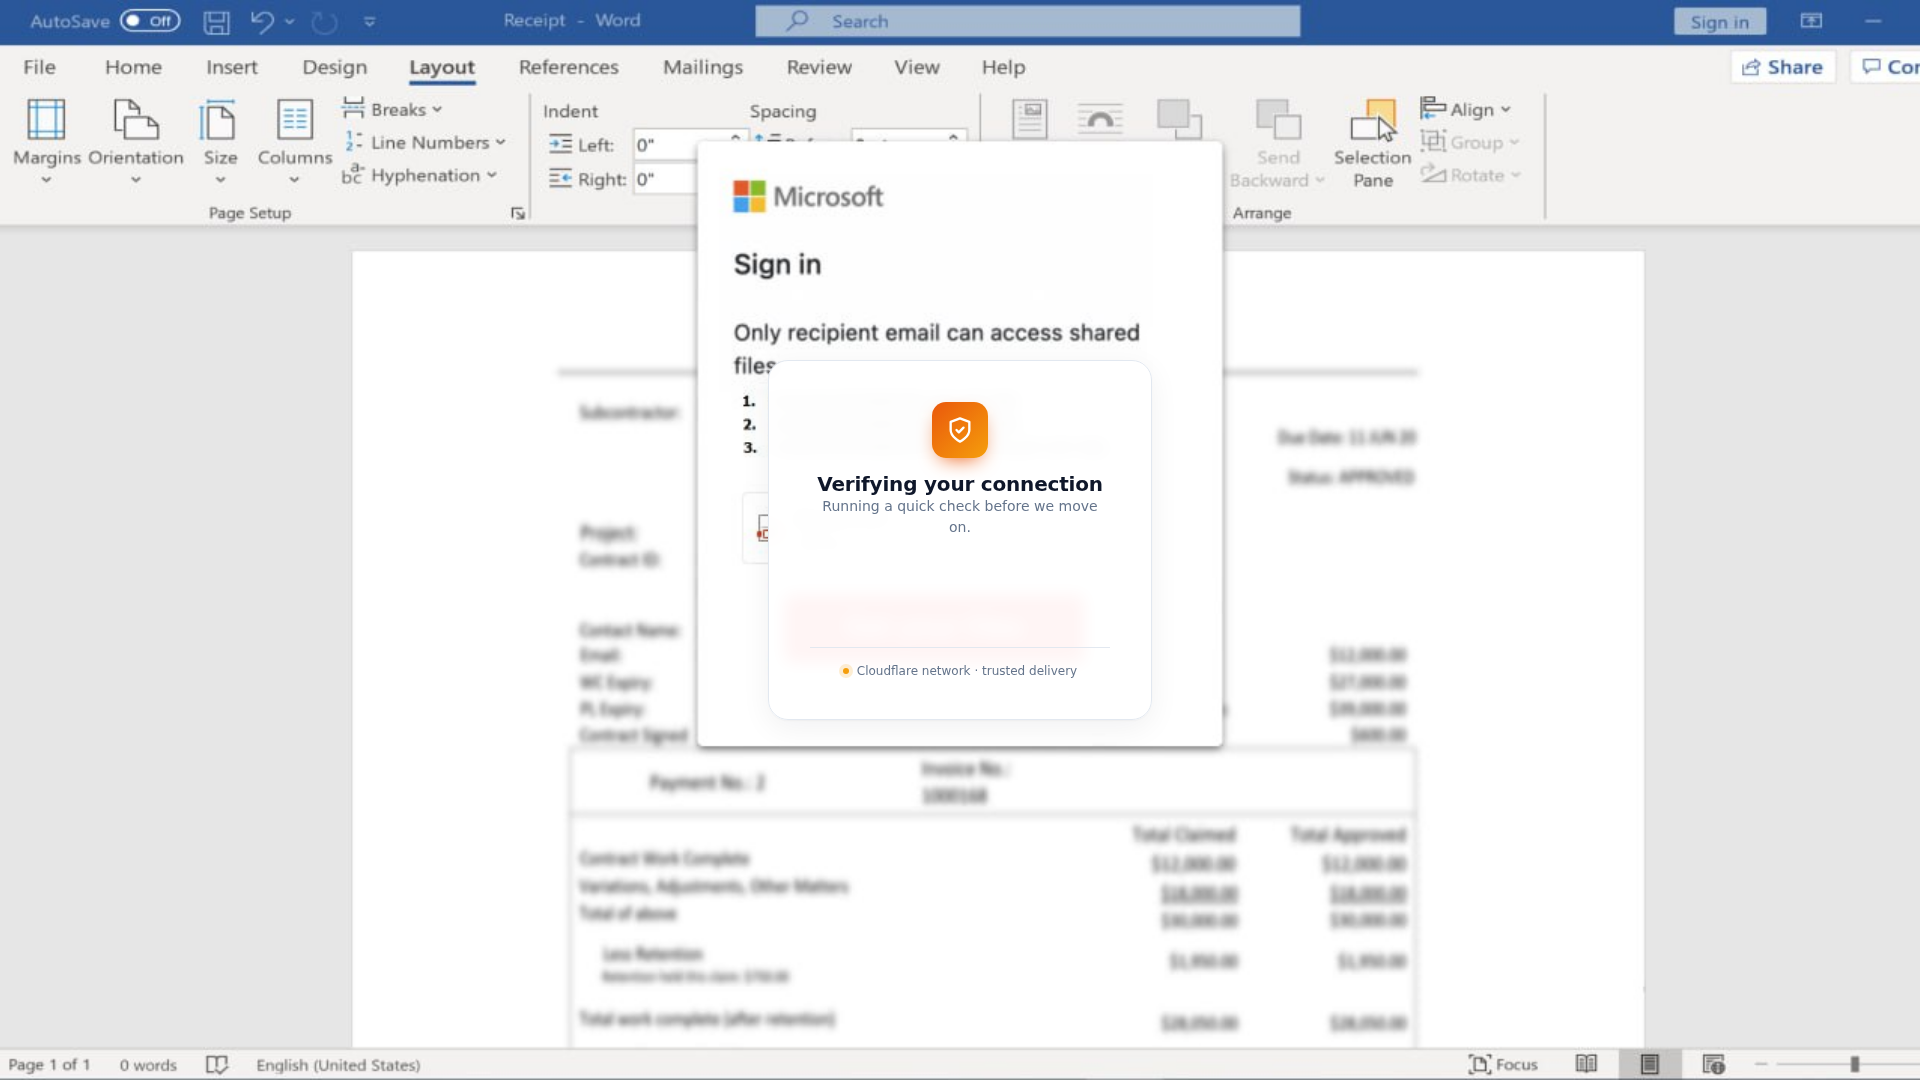The width and height of the screenshot is (1920, 1080).
Task: Adjust the zoom slider handle
Action: [1854, 1064]
